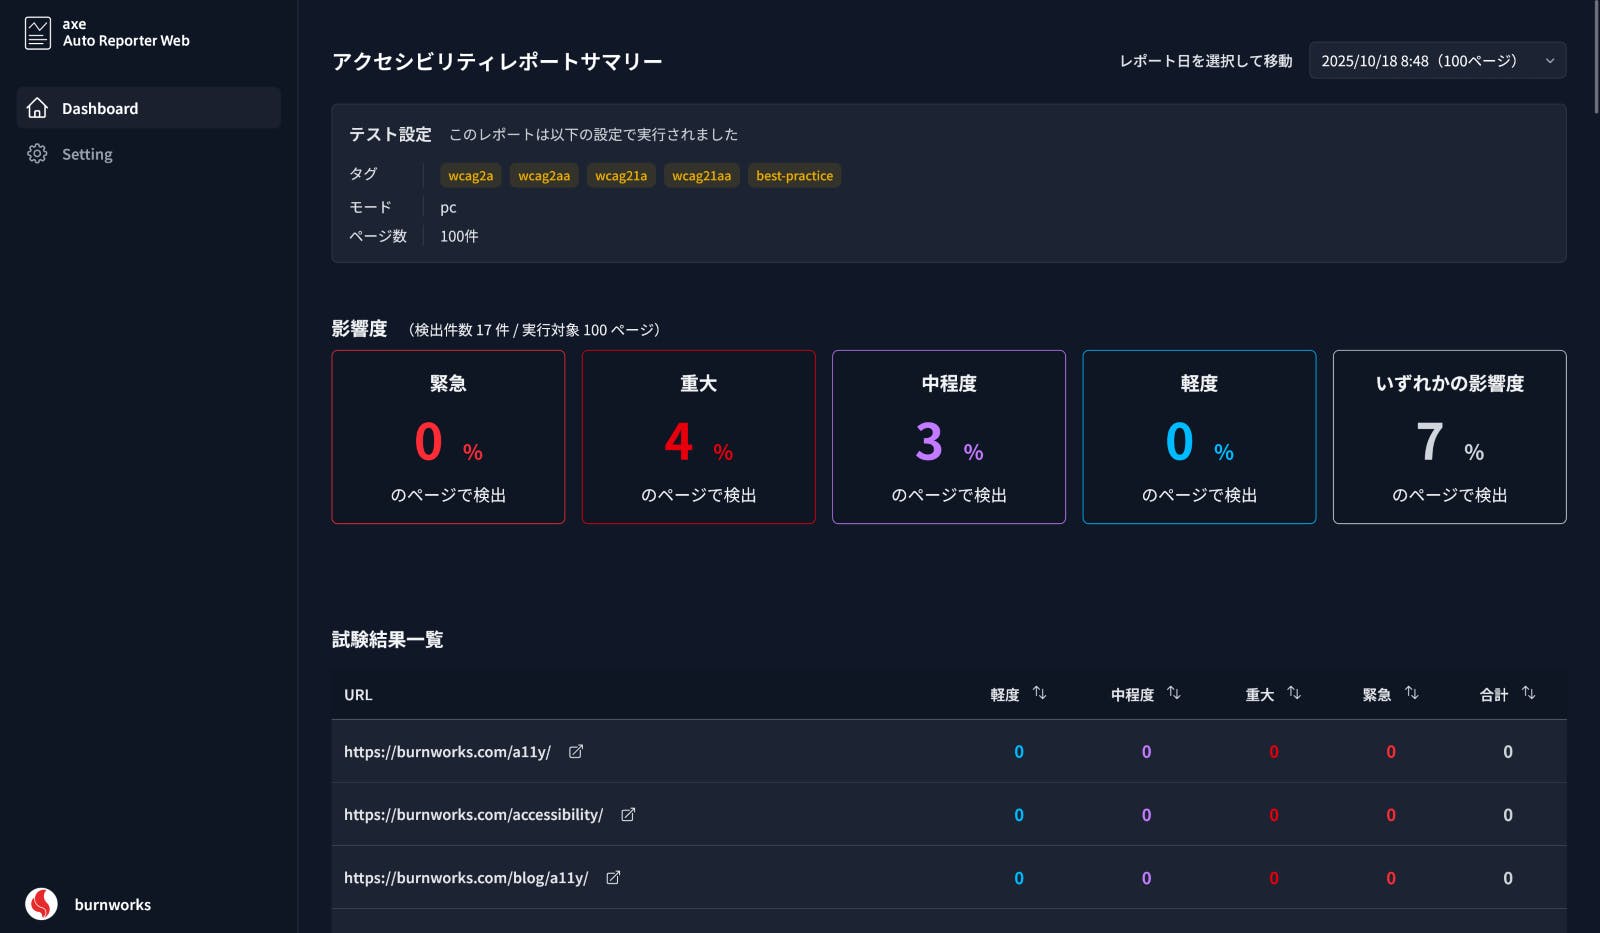This screenshot has height=933, width=1600.
Task: Go to Dashboard menu item
Action: [100, 108]
